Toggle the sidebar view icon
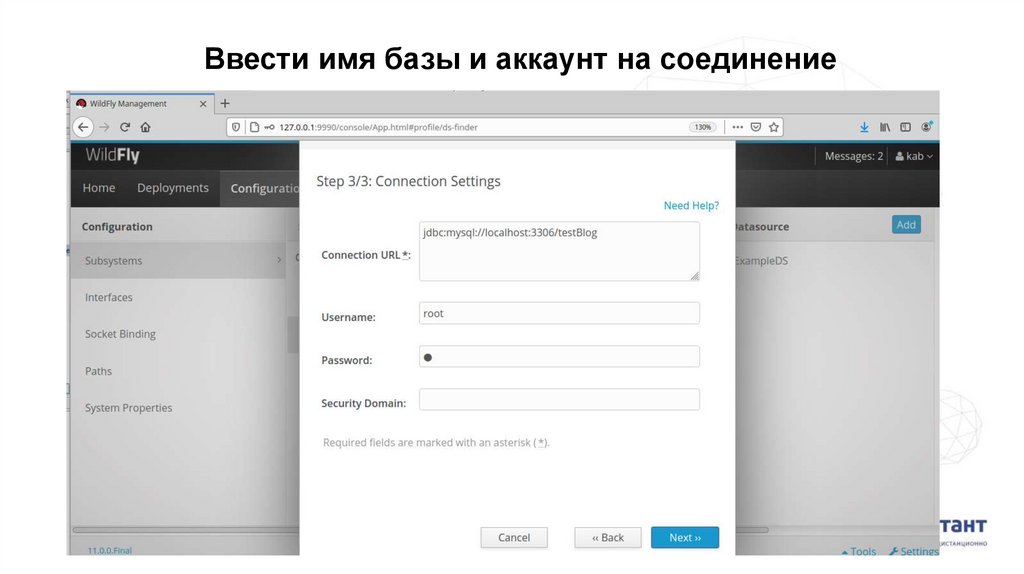Screen dimensions: 1024x574 pyautogui.click(x=905, y=127)
